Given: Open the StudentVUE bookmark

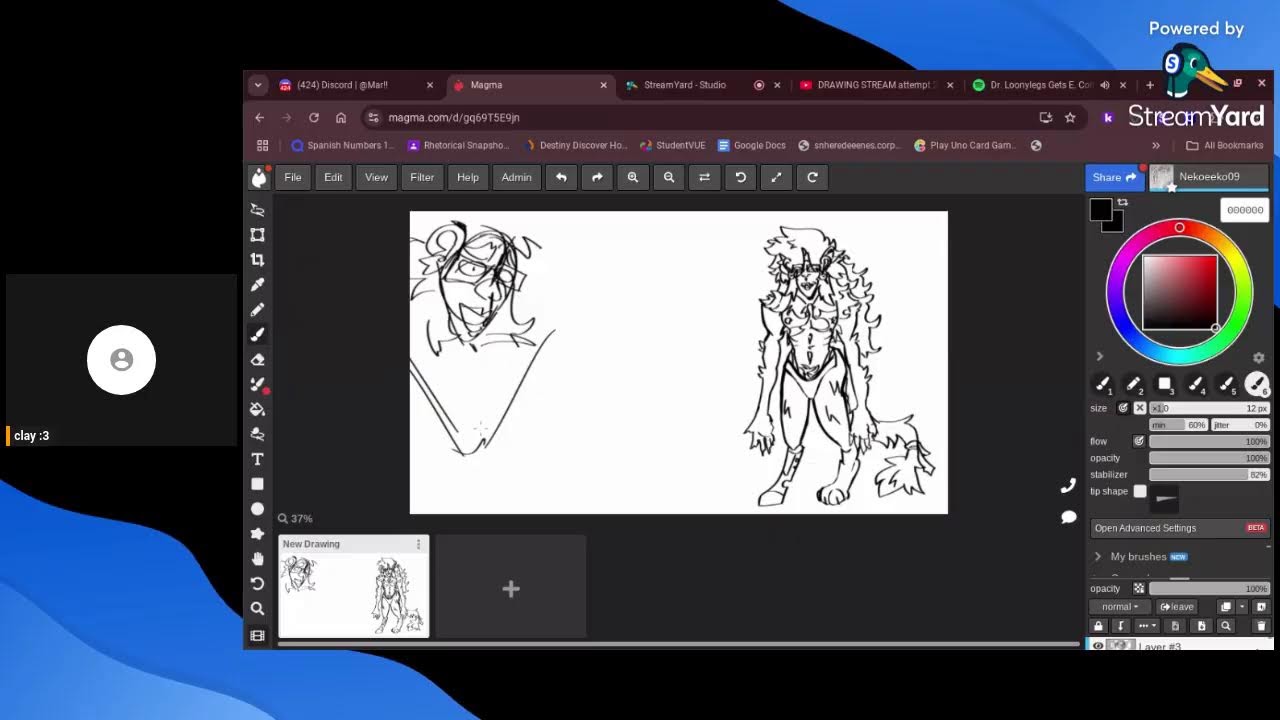Looking at the screenshot, I should pos(672,145).
